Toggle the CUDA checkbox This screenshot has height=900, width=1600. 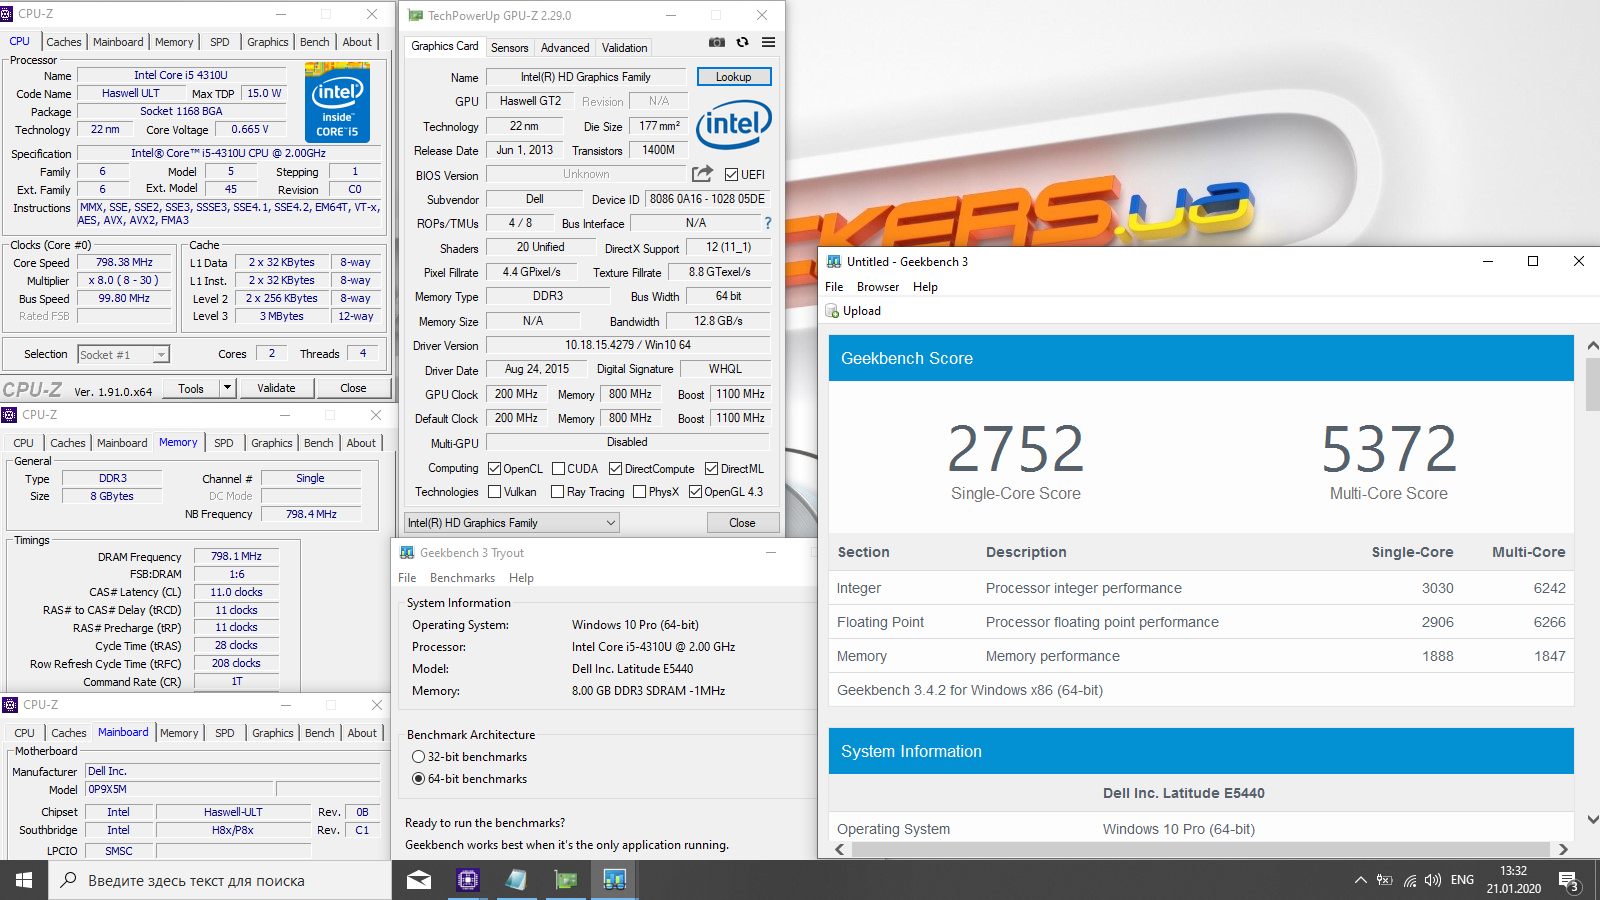click(x=558, y=468)
